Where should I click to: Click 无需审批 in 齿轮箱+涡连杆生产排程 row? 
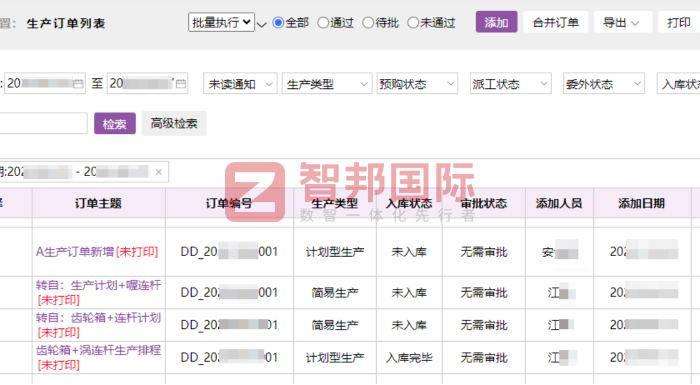click(484, 358)
